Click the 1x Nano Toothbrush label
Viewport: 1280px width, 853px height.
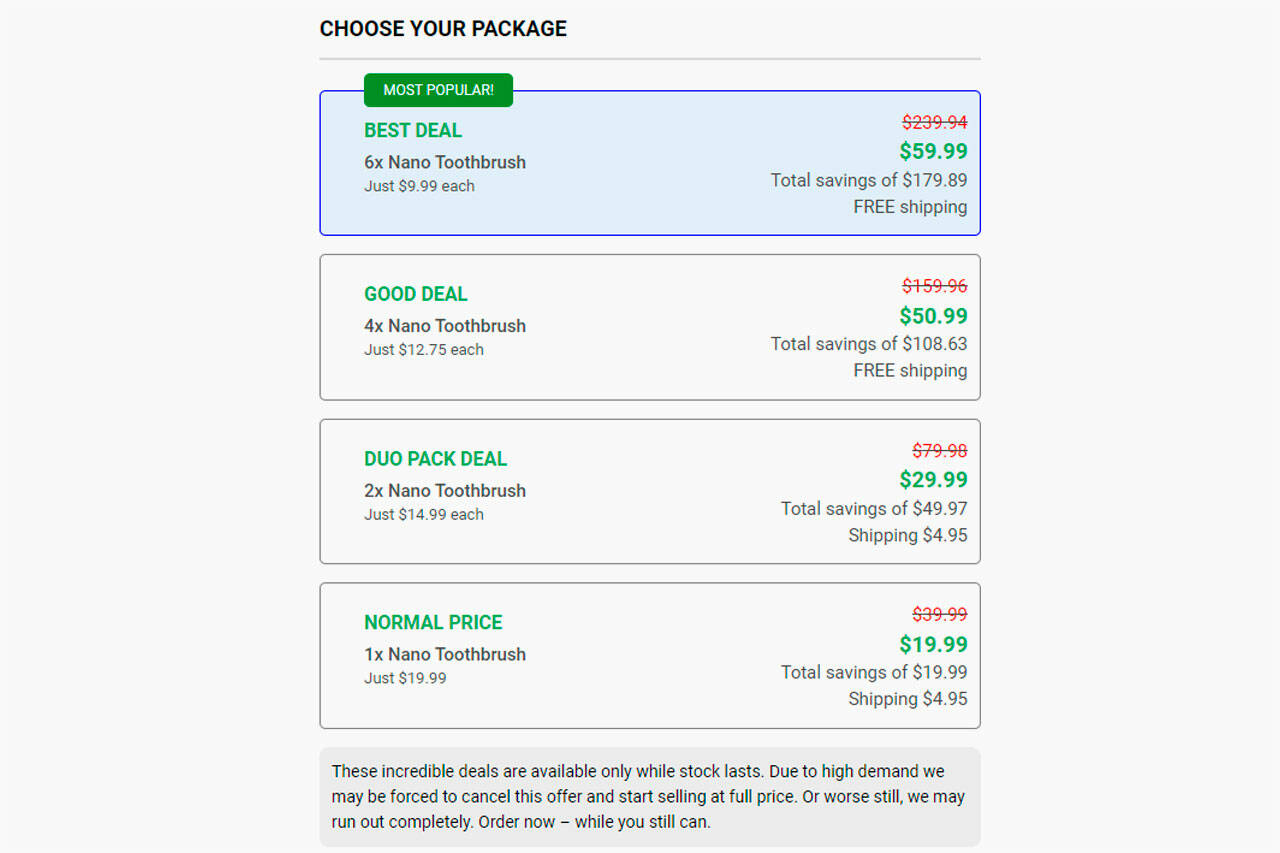[445, 654]
